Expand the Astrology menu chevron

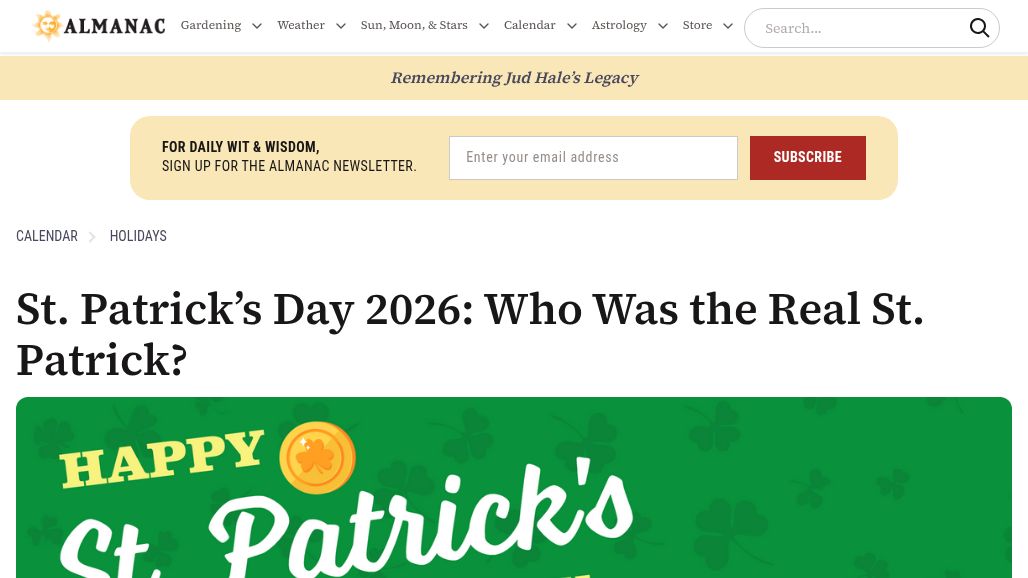(x=663, y=26)
